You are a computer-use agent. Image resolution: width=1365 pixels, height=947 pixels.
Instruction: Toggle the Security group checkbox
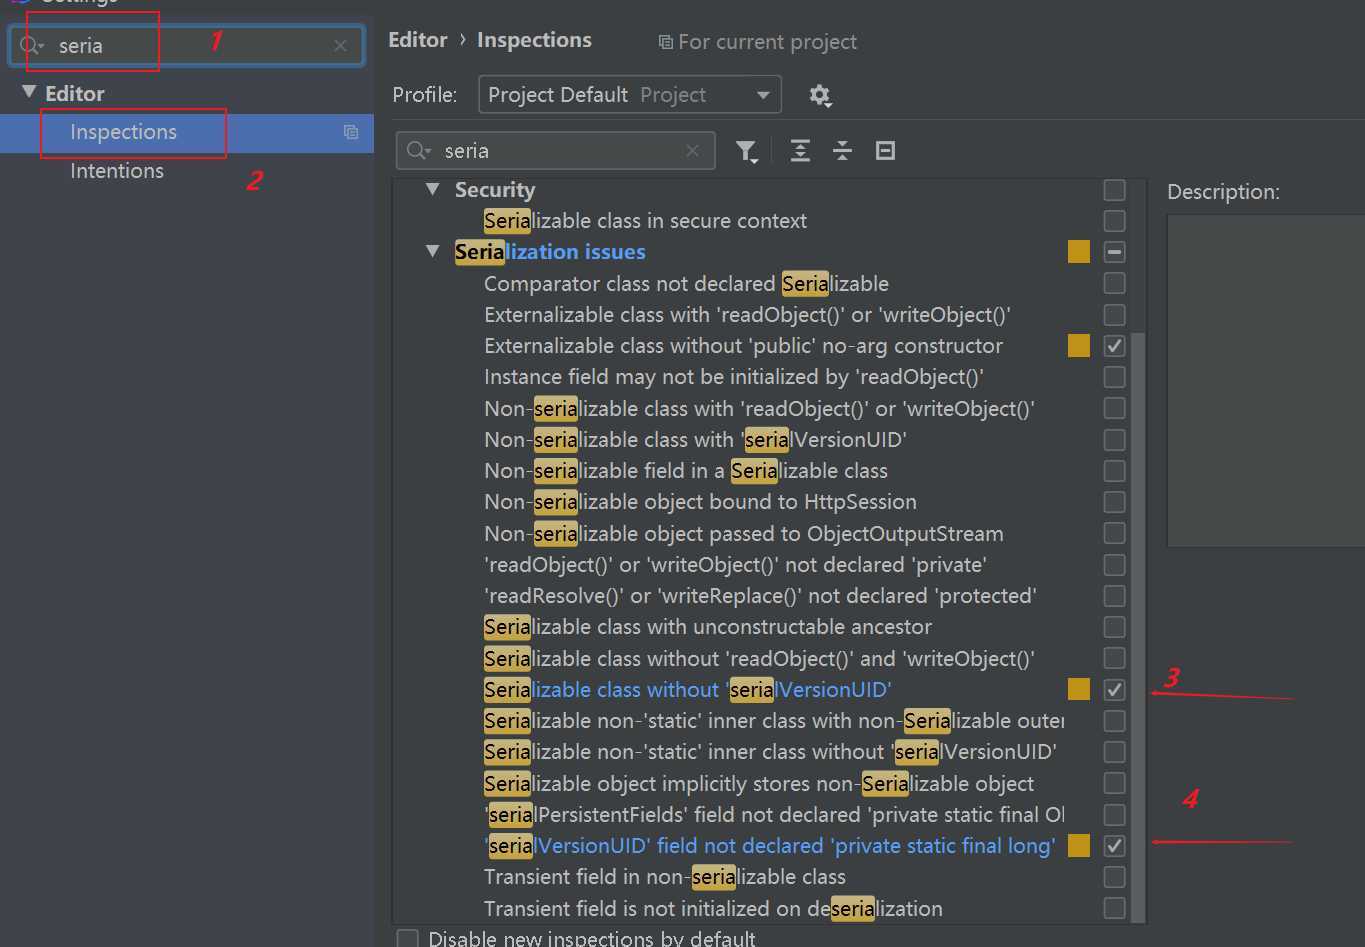coord(1114,189)
